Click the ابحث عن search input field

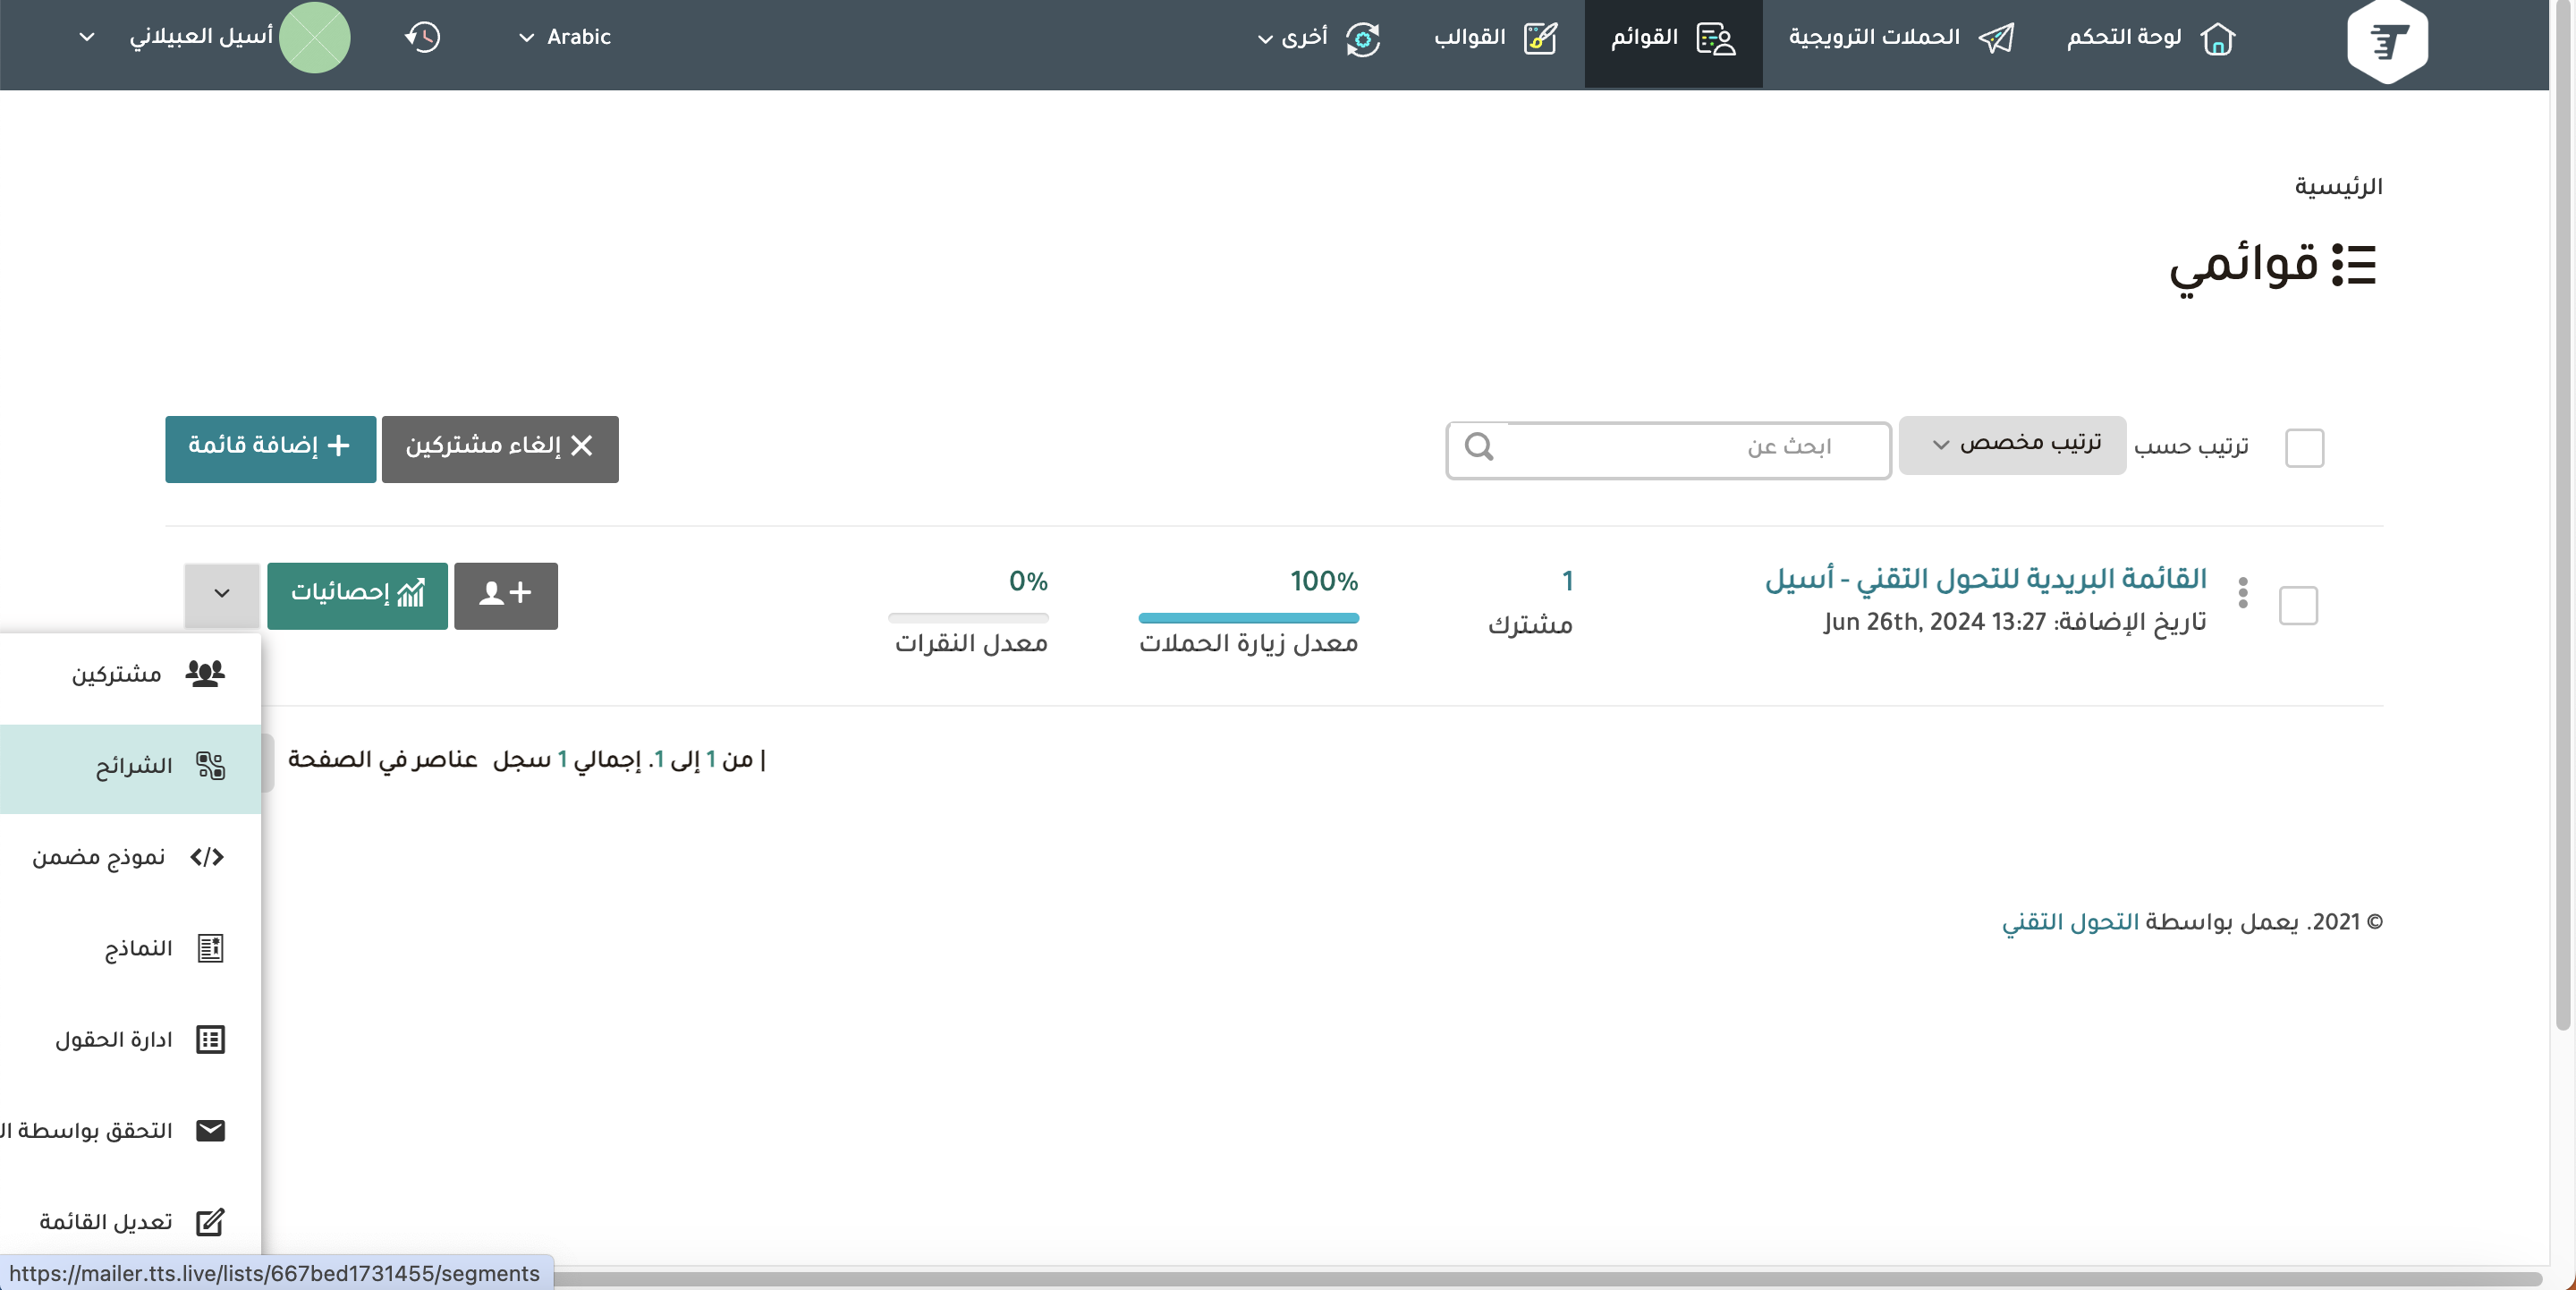[x=1690, y=448]
